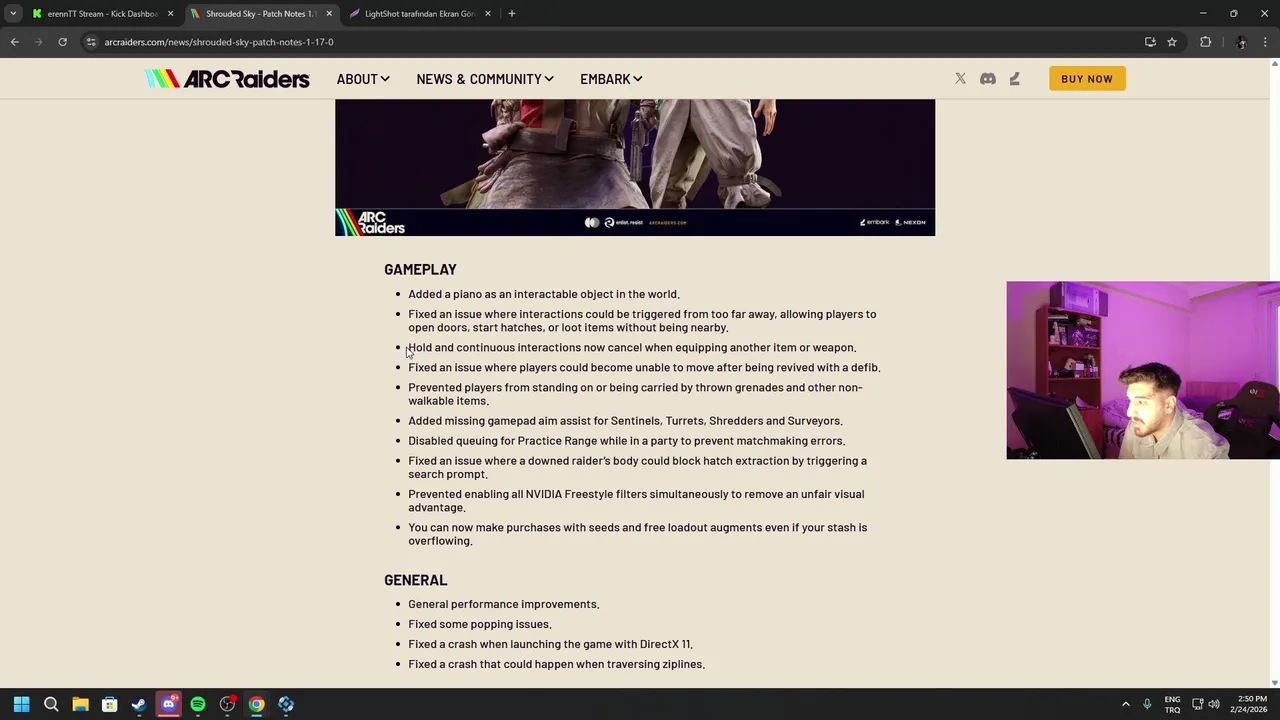The image size is (1280, 720).
Task: Open the clock and date panel
Action: coord(1248,704)
